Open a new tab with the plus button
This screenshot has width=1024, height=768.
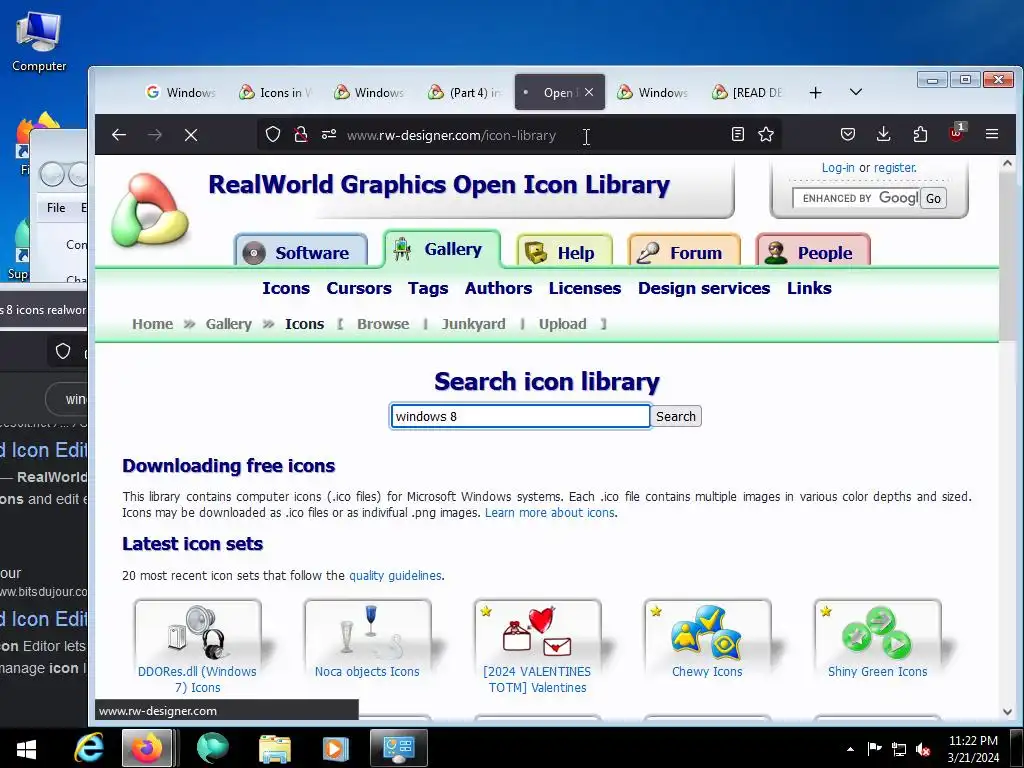click(815, 93)
